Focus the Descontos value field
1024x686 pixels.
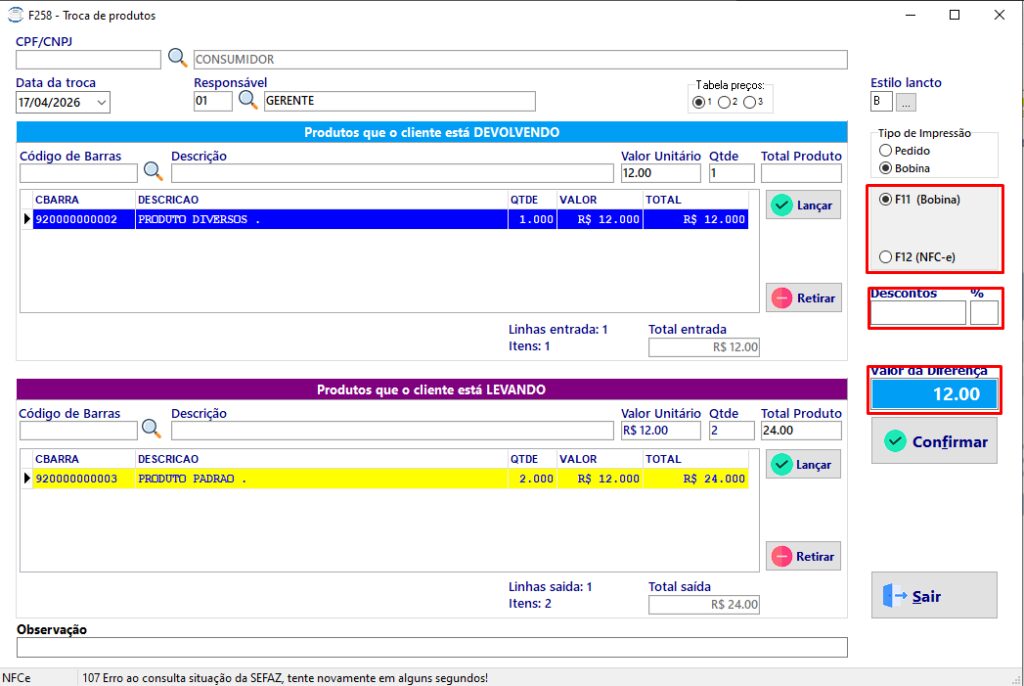click(918, 313)
